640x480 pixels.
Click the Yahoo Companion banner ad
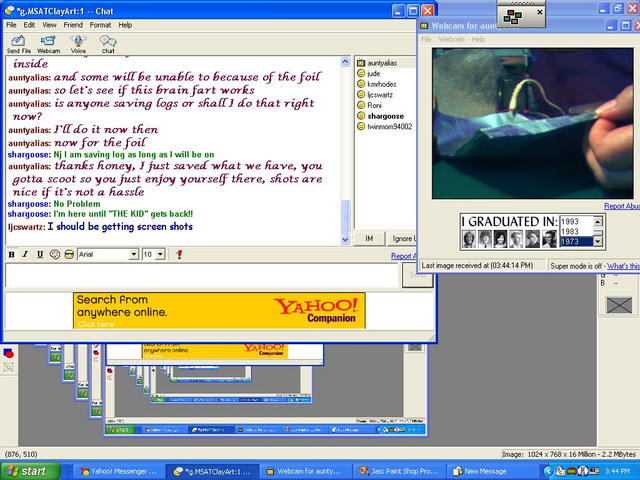click(219, 310)
